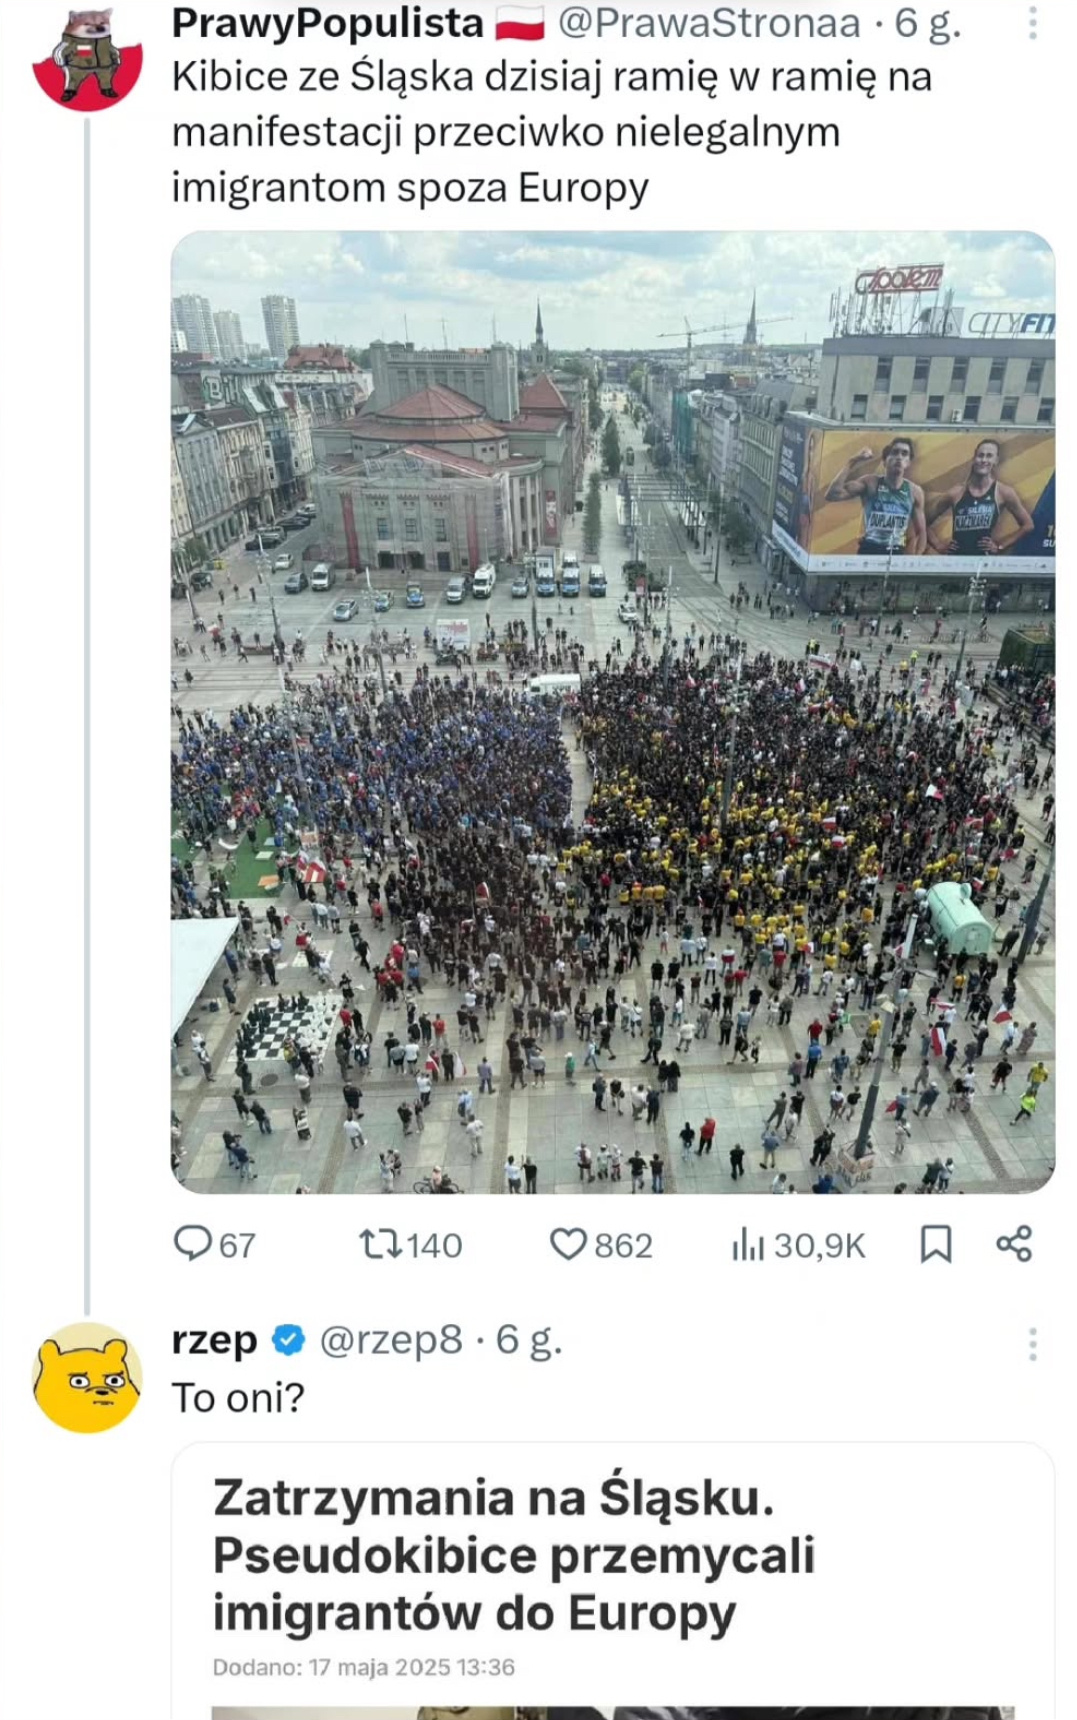
Task: Click the rzep verified badge
Action: [289, 1340]
